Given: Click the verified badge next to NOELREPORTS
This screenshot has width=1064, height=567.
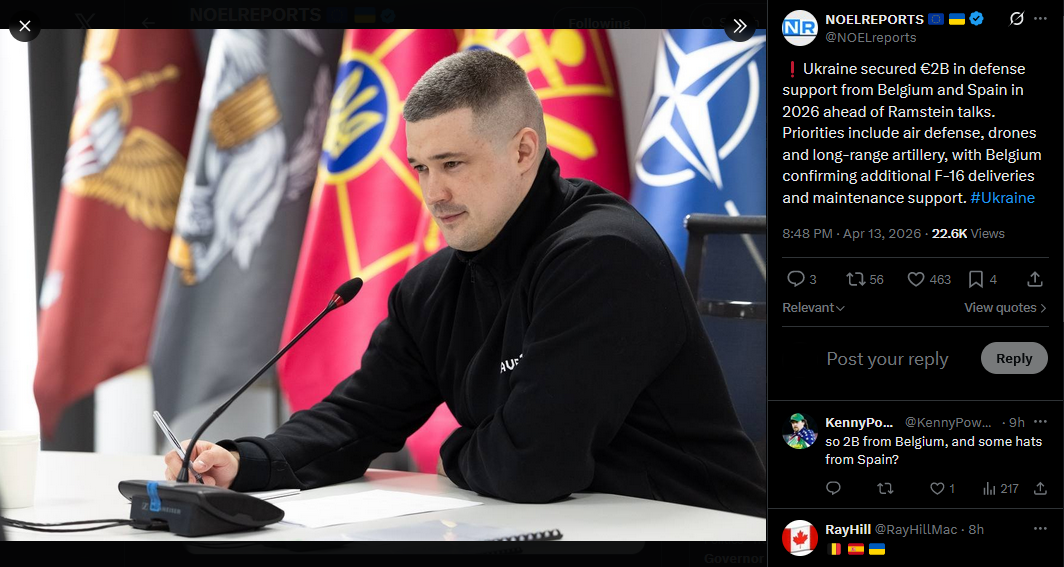Looking at the screenshot, I should pos(976,20).
